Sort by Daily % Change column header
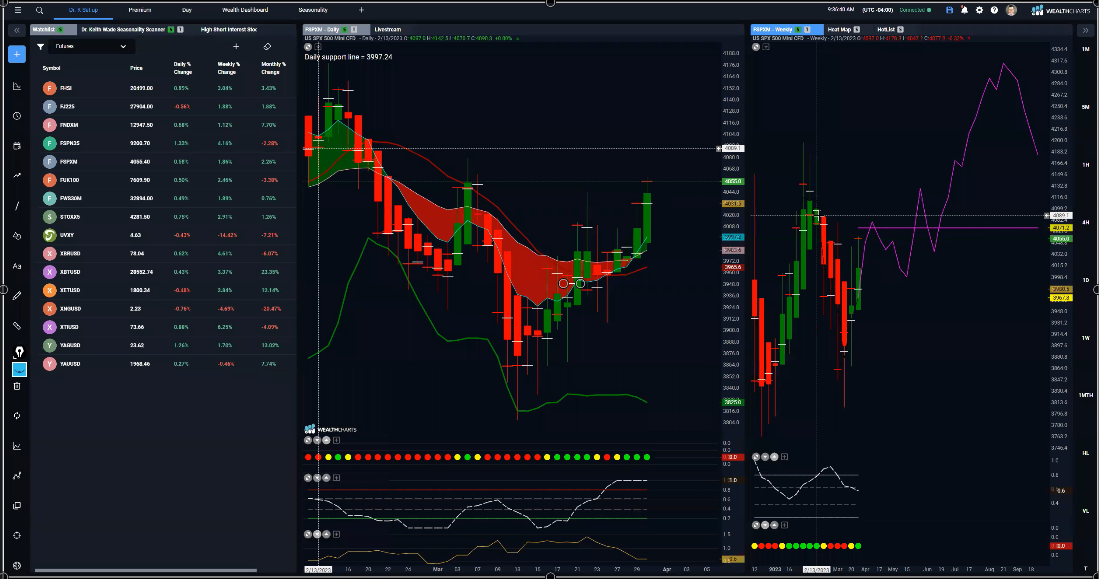Image resolution: width=1099 pixels, height=579 pixels. click(x=182, y=68)
